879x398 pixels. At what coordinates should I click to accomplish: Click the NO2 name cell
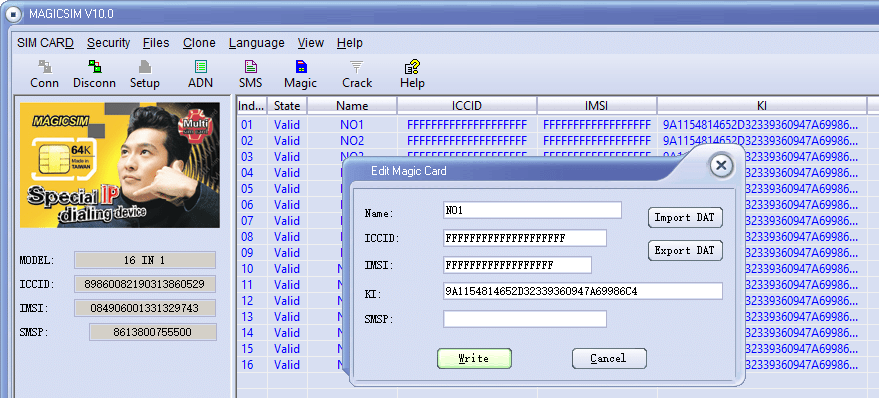pos(352,141)
